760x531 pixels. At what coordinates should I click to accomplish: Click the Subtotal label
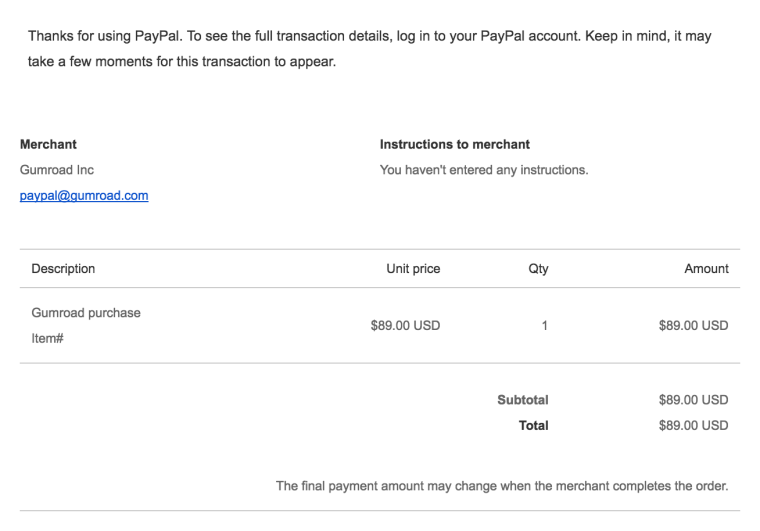pos(522,400)
